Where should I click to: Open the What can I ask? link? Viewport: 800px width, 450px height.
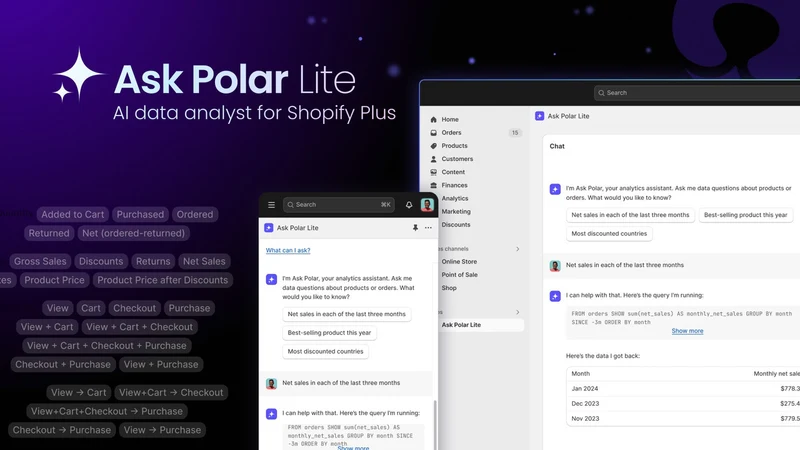288,251
